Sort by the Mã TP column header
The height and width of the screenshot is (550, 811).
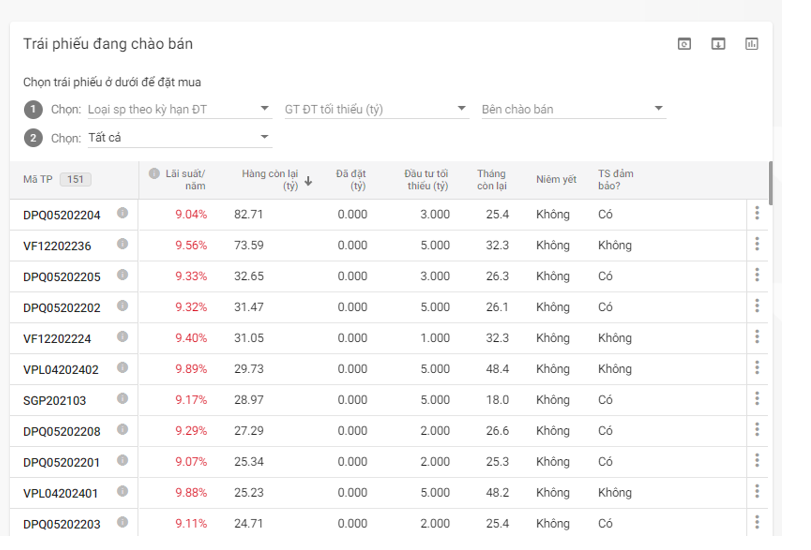coord(38,180)
